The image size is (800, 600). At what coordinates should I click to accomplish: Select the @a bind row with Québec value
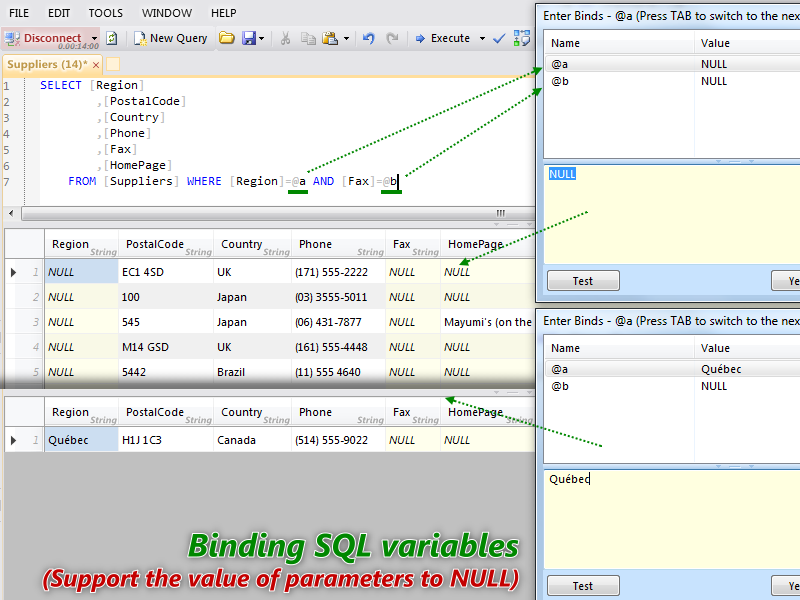672,369
